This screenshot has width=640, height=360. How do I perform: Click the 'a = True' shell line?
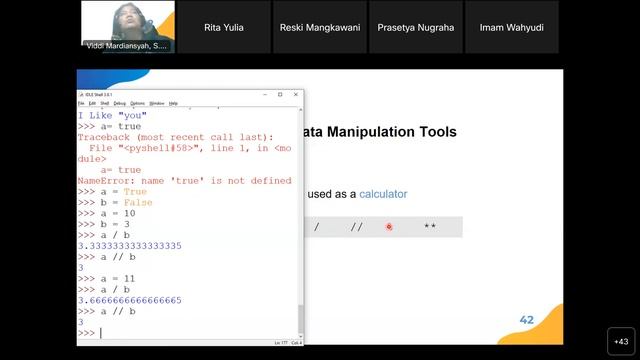[112, 191]
